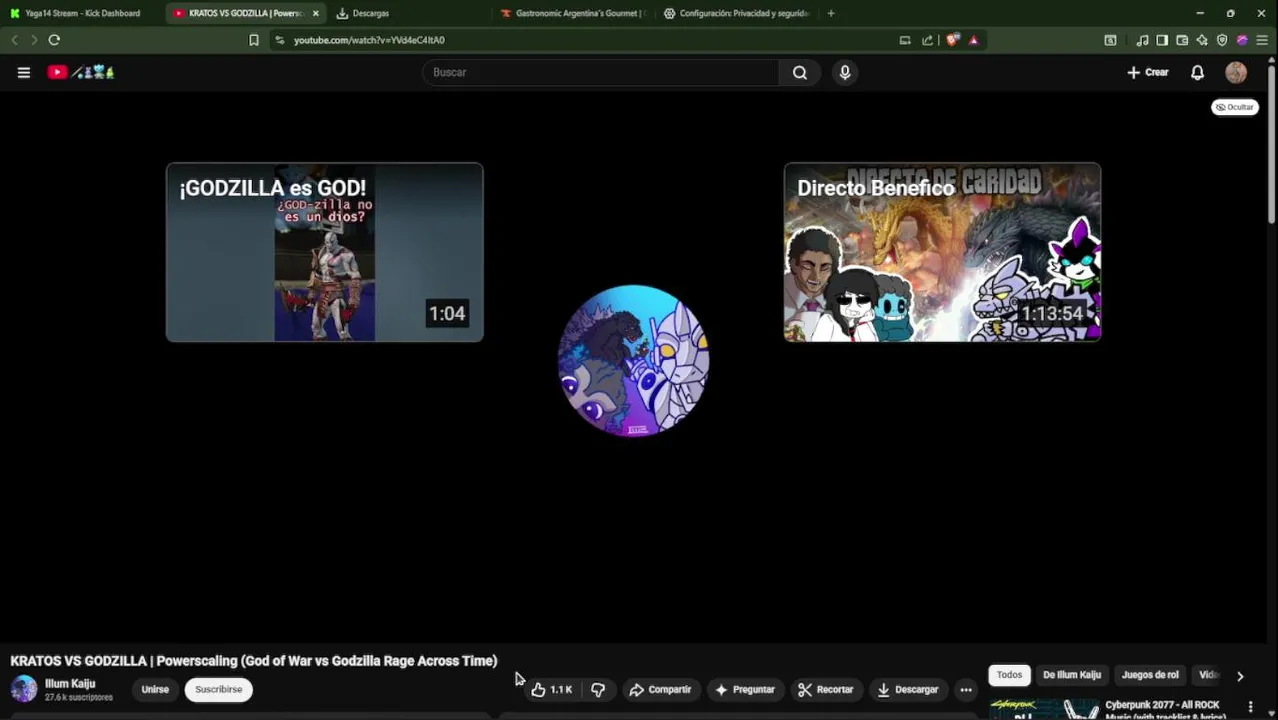The height and width of the screenshot is (720, 1278).
Task: Click the search magnifier button
Action: tap(800, 72)
